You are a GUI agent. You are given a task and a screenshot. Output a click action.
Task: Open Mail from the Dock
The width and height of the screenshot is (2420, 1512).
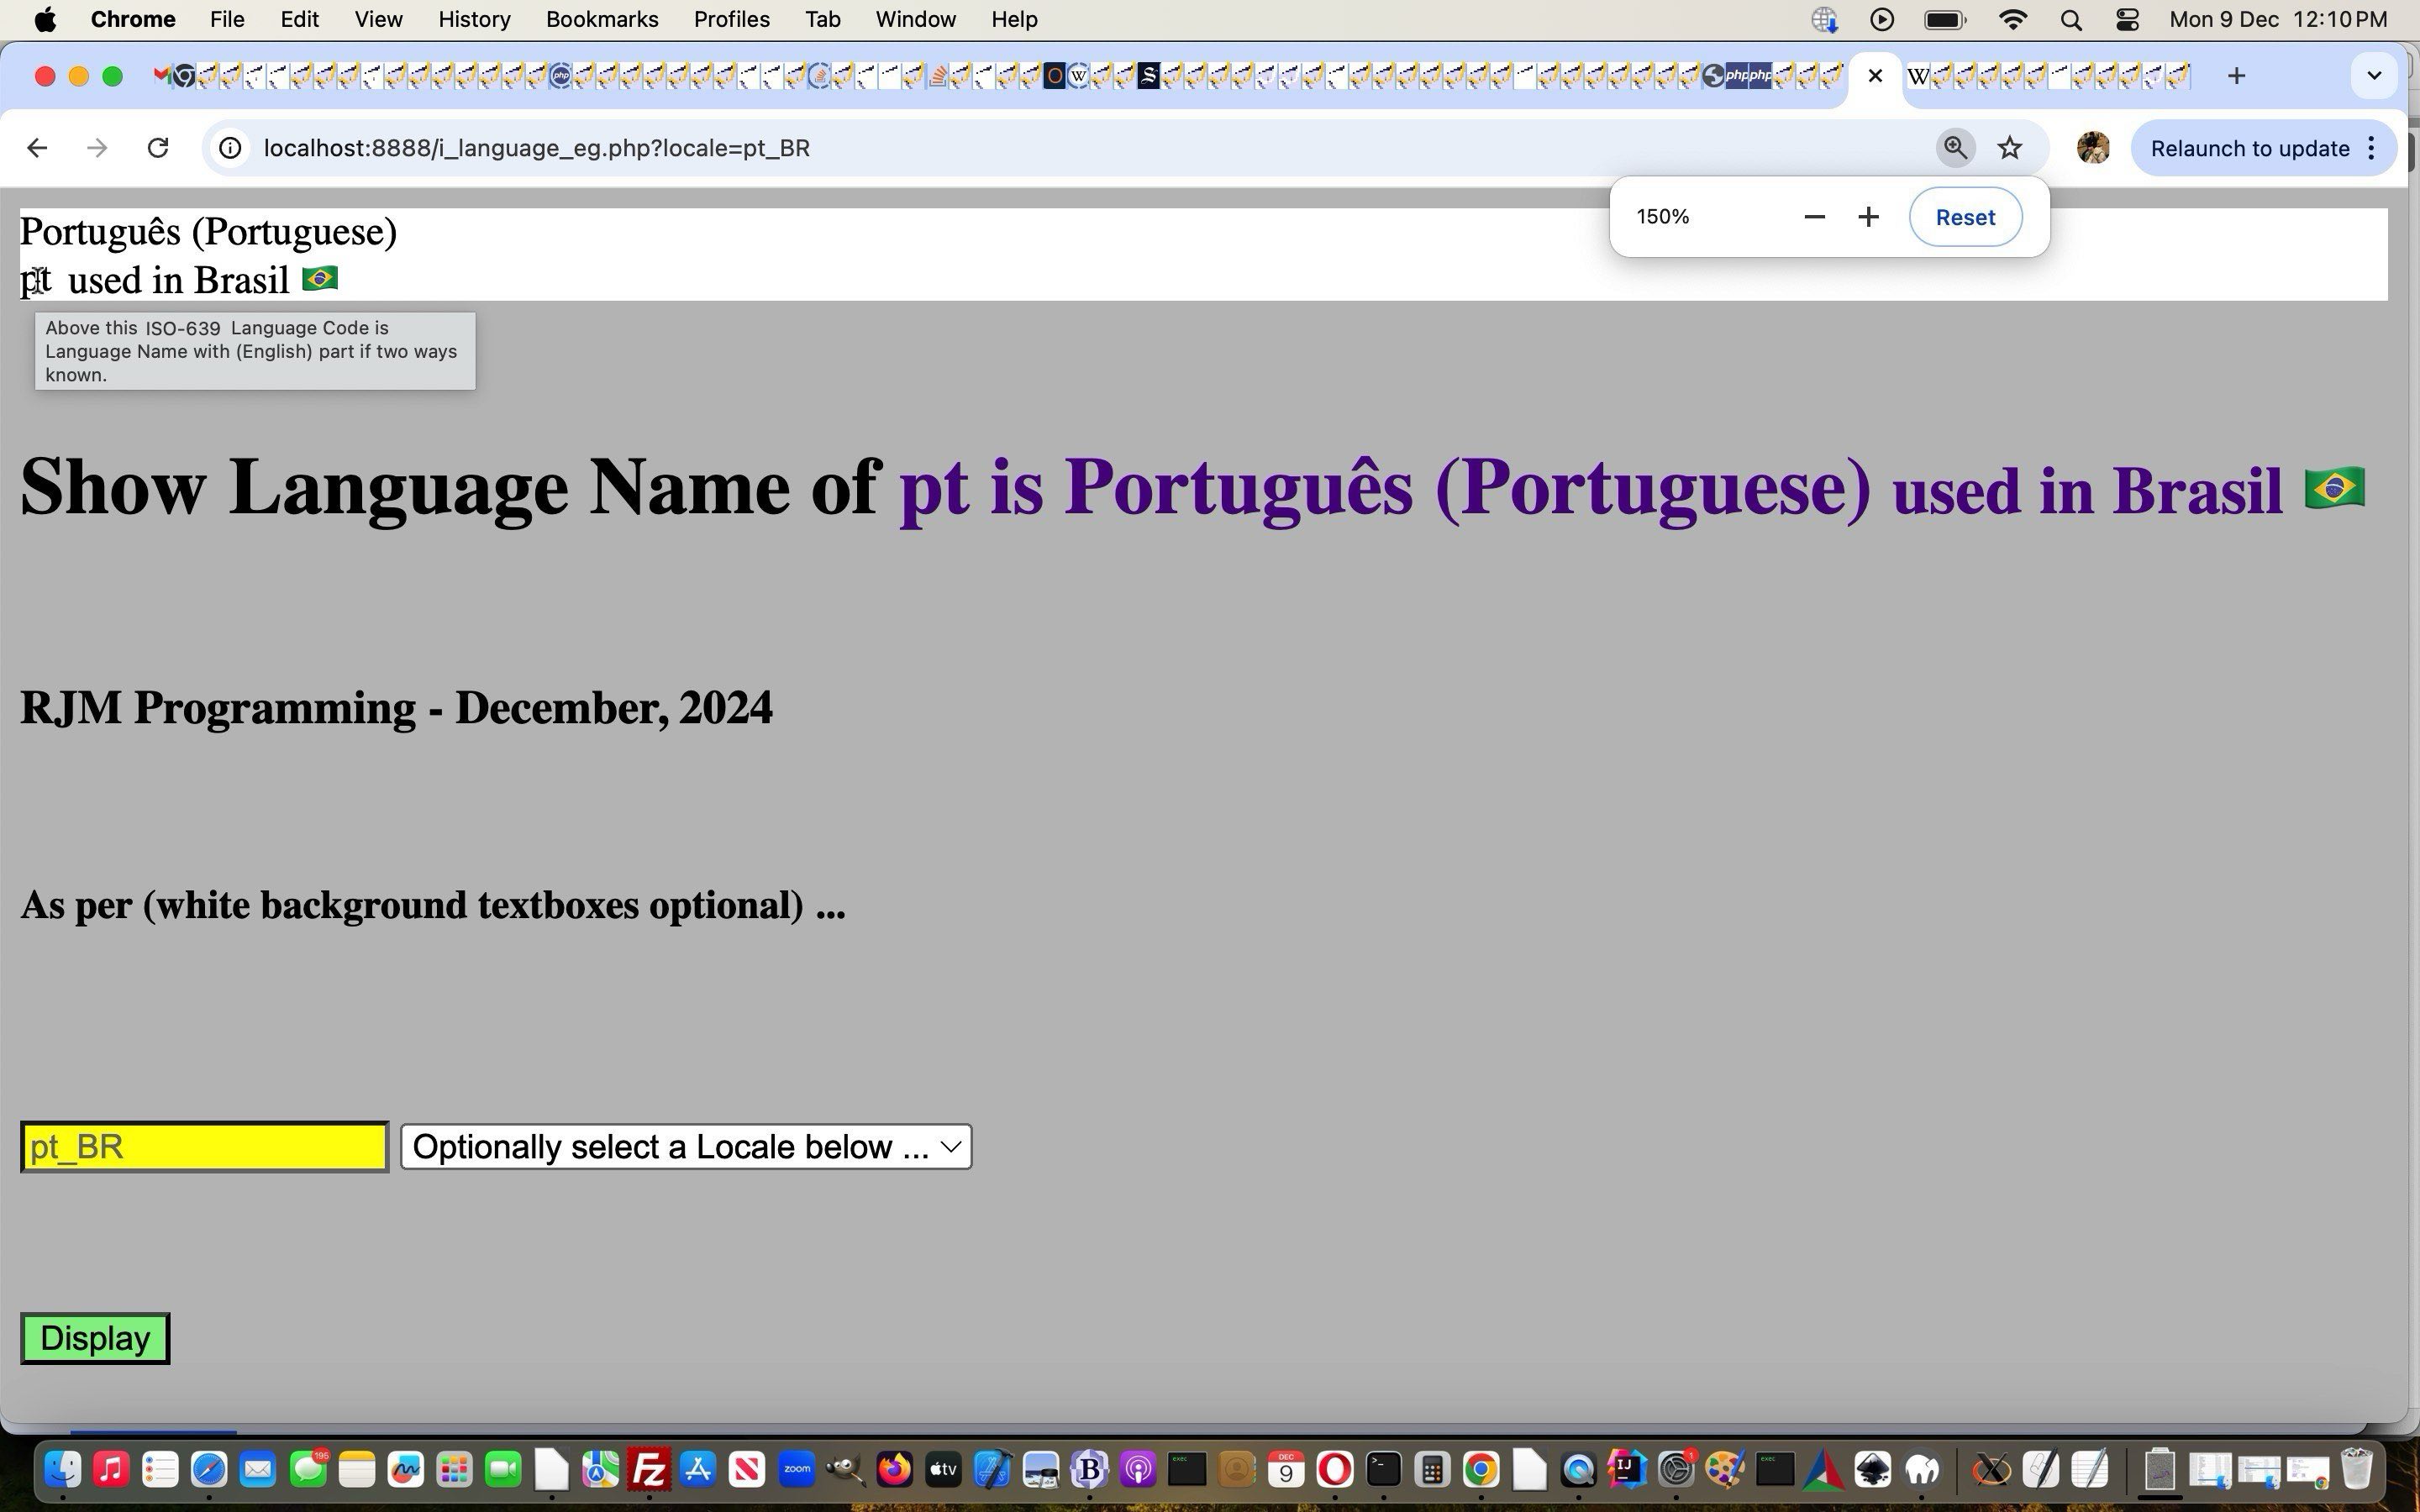tap(258, 1470)
